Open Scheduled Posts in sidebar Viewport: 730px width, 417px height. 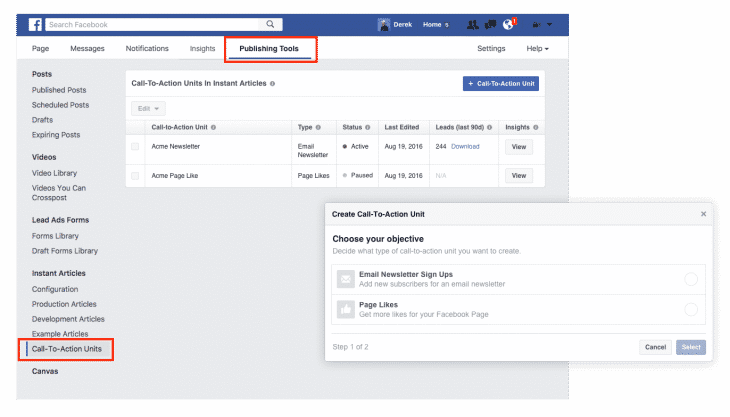(x=61, y=105)
